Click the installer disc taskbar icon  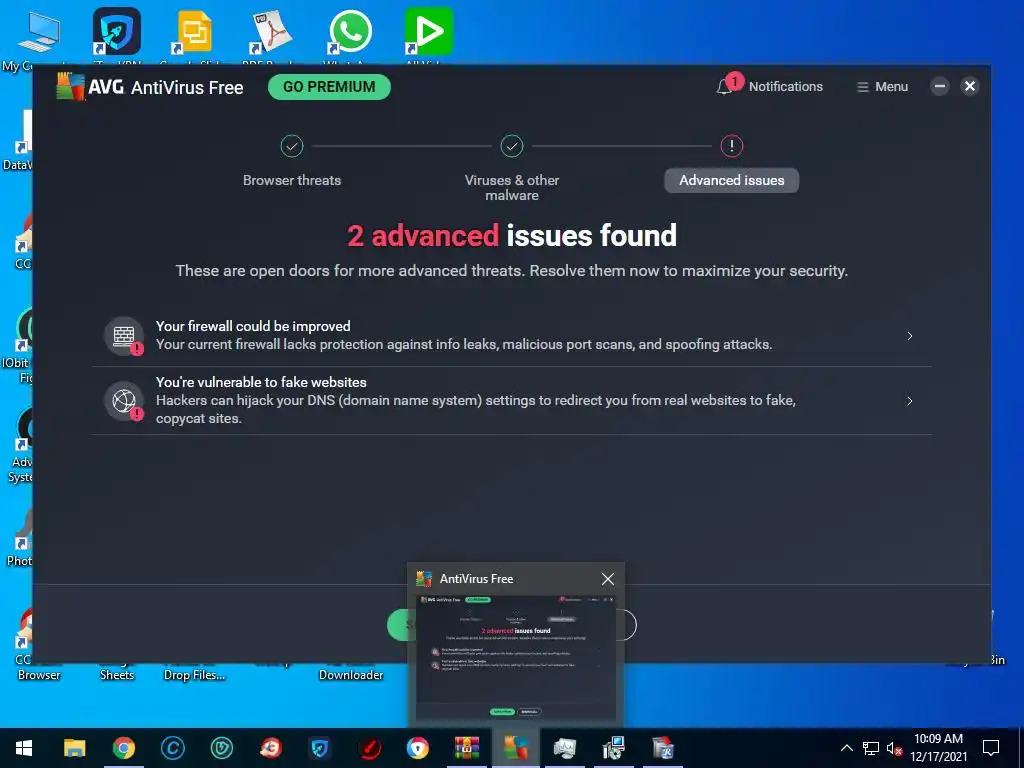click(x=614, y=748)
